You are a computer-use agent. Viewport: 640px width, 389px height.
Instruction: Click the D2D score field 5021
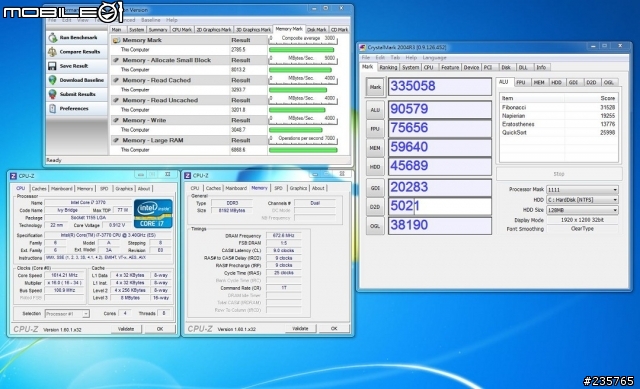440,207
